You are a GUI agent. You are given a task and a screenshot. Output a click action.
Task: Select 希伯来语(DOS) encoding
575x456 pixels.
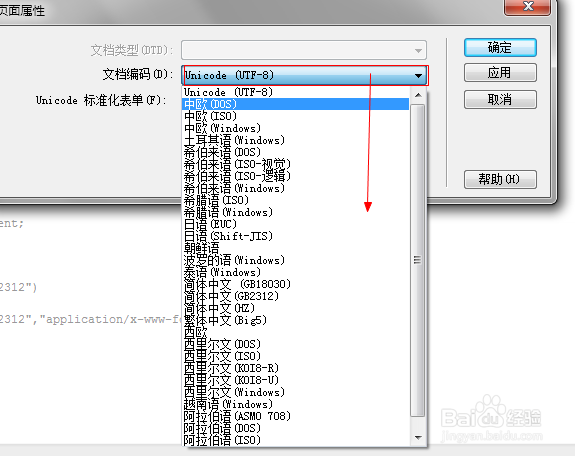(x=296, y=152)
